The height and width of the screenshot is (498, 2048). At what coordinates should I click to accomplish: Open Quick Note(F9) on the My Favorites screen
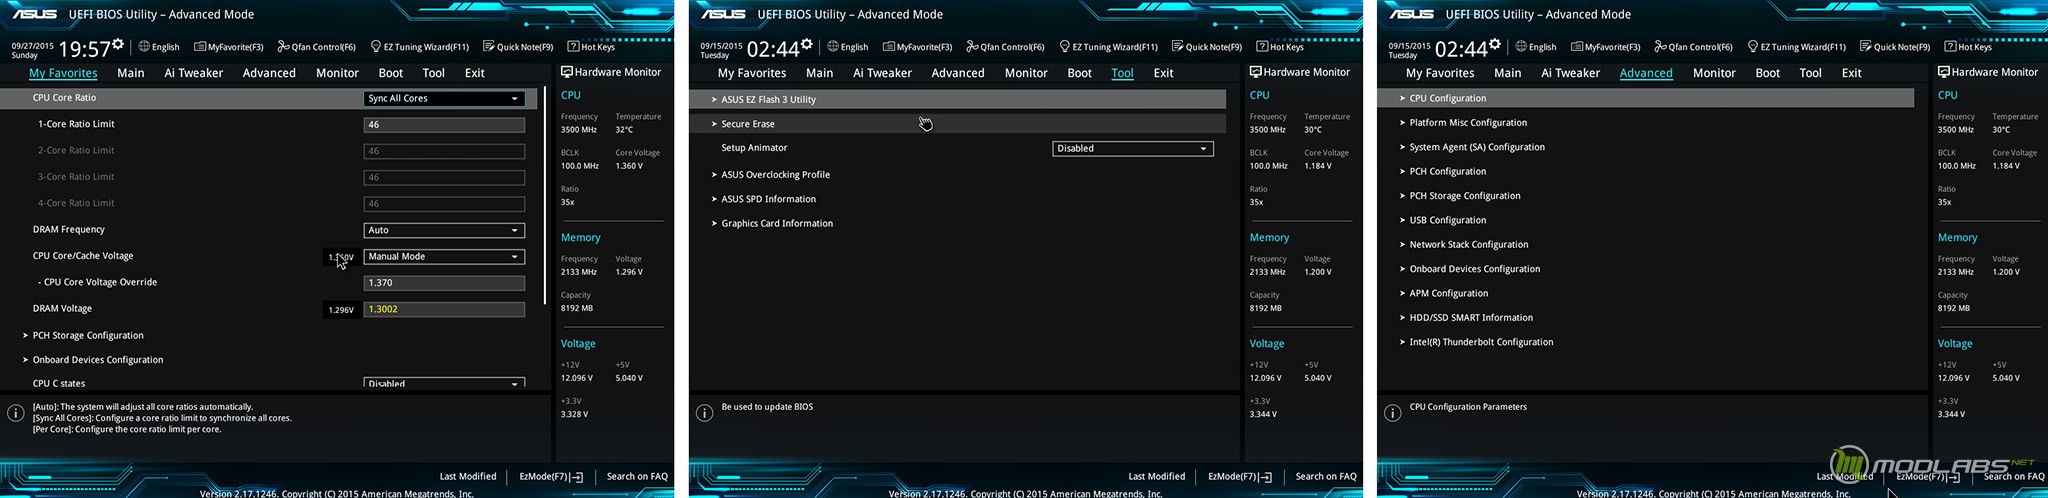518,47
